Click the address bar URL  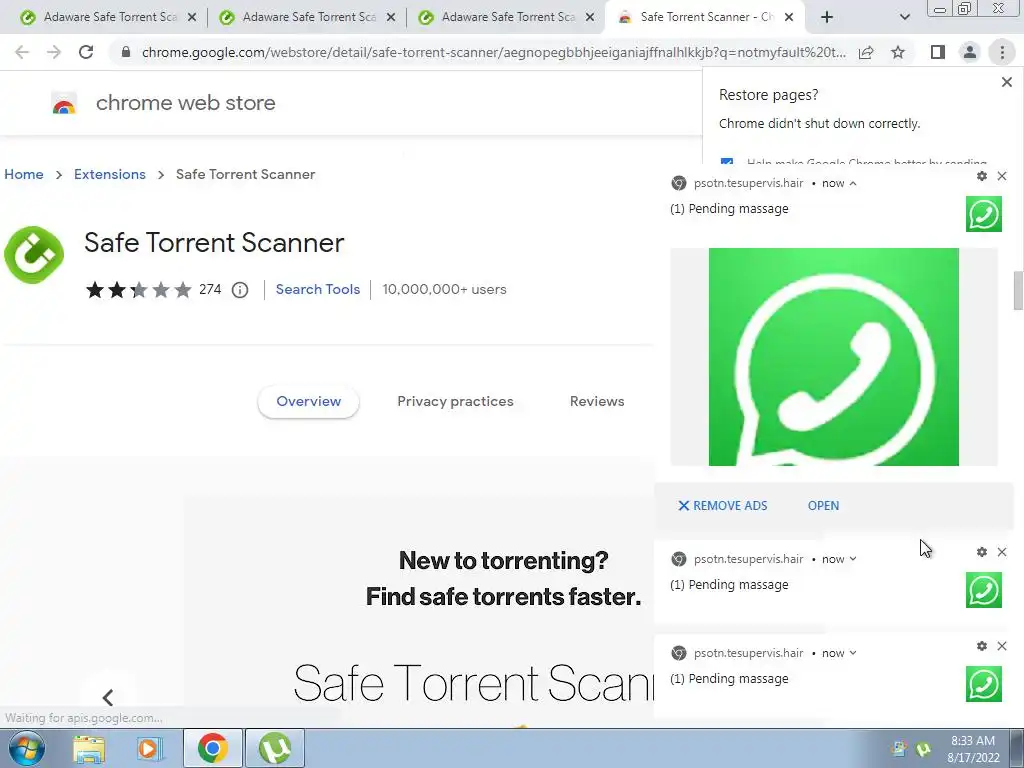click(x=493, y=52)
